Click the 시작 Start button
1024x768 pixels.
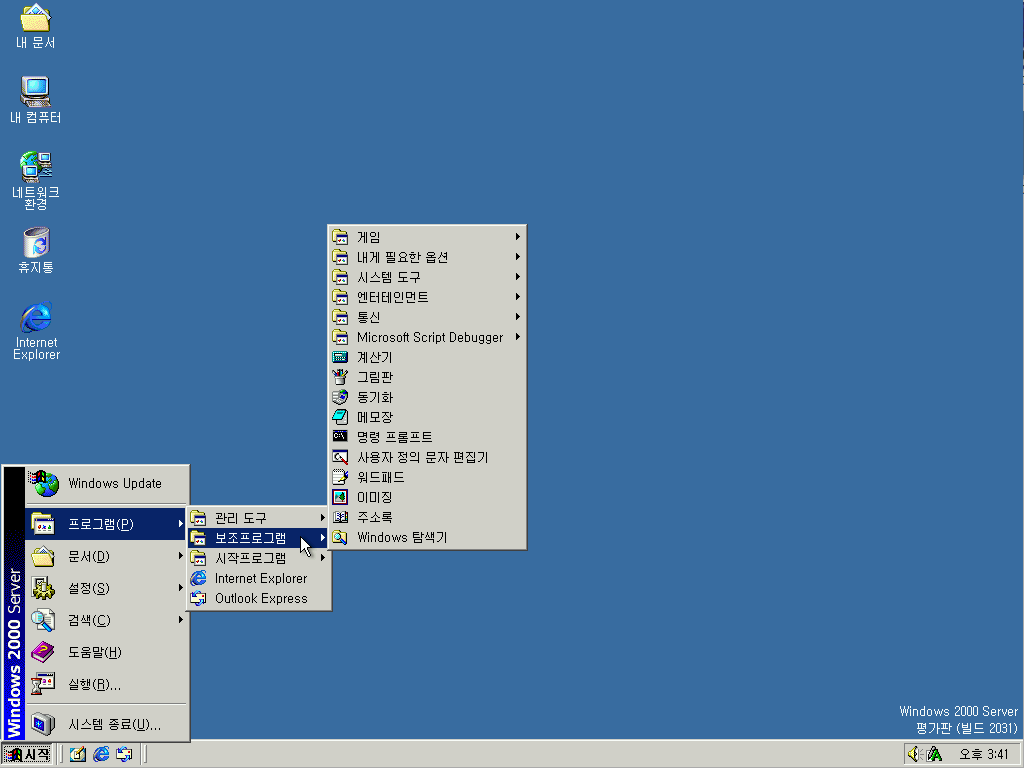click(27, 754)
